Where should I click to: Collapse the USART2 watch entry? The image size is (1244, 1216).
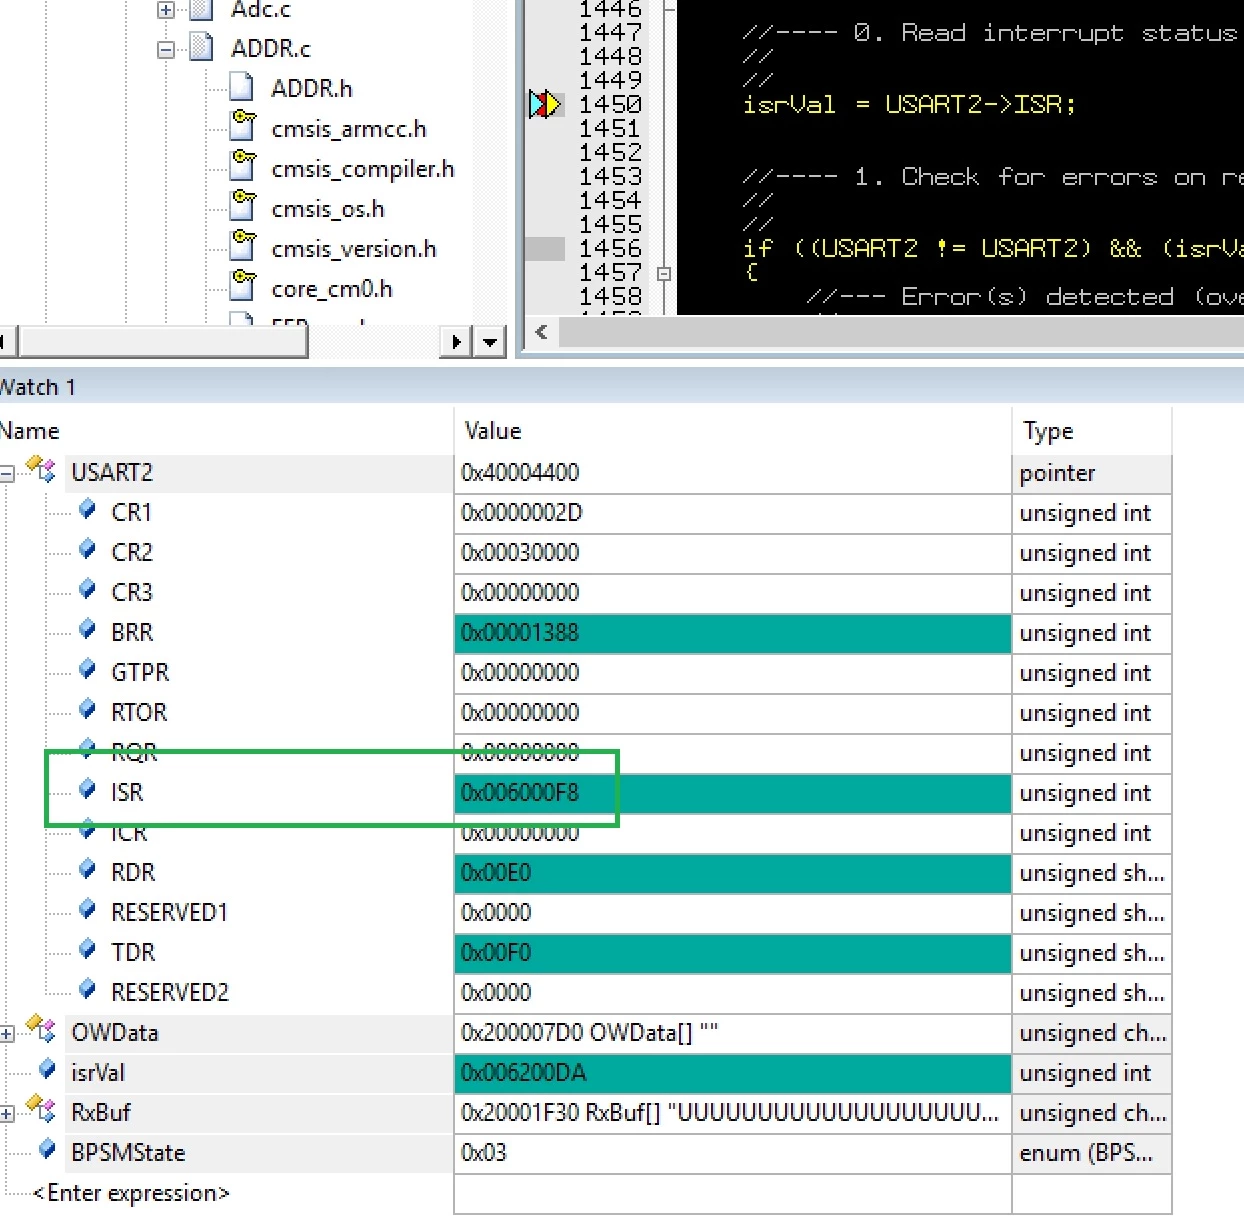point(6,473)
